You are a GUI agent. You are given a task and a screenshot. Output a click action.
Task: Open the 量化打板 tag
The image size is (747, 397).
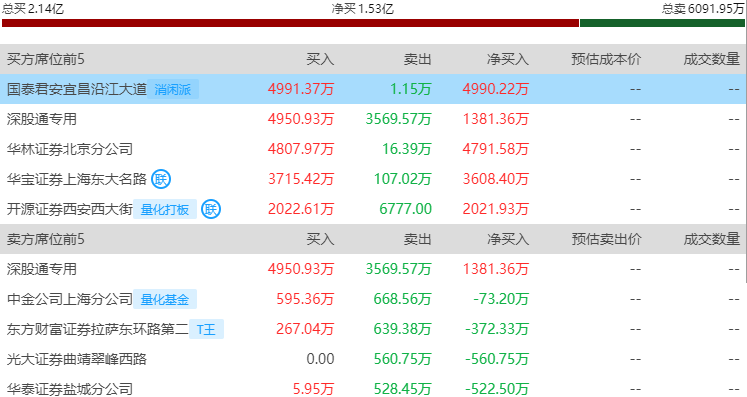[x=165, y=209]
